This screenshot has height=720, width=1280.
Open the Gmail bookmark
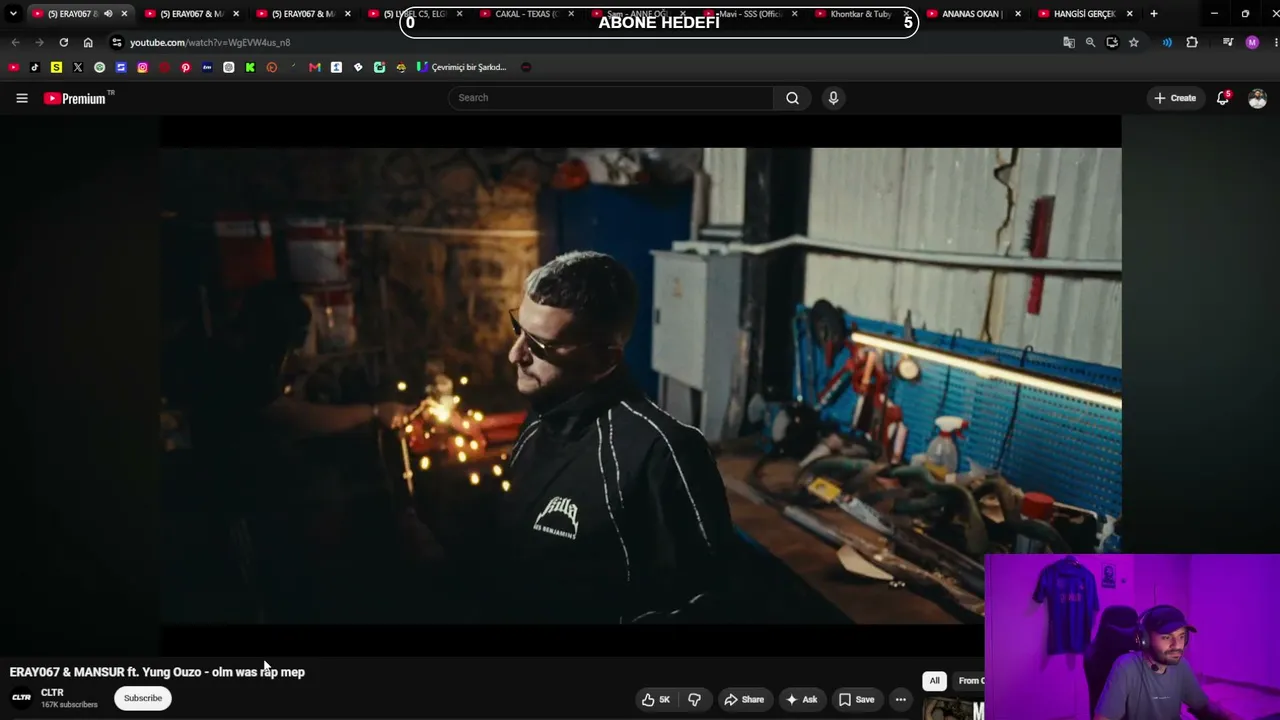point(315,67)
